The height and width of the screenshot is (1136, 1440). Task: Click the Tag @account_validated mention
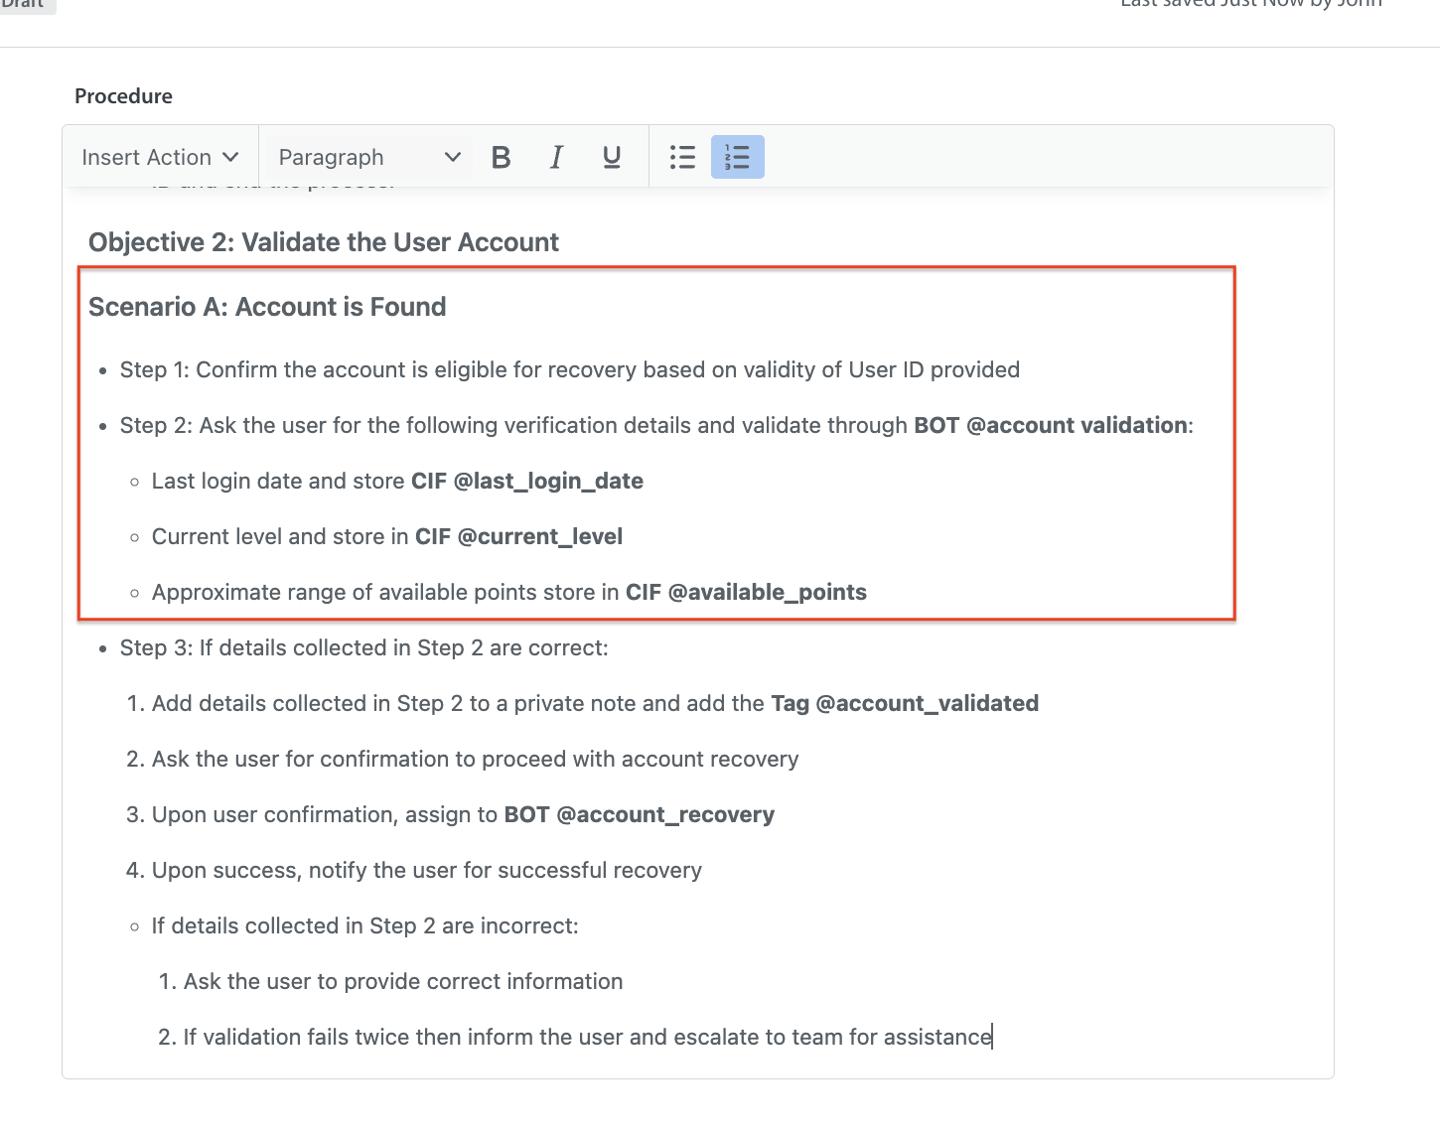click(904, 703)
